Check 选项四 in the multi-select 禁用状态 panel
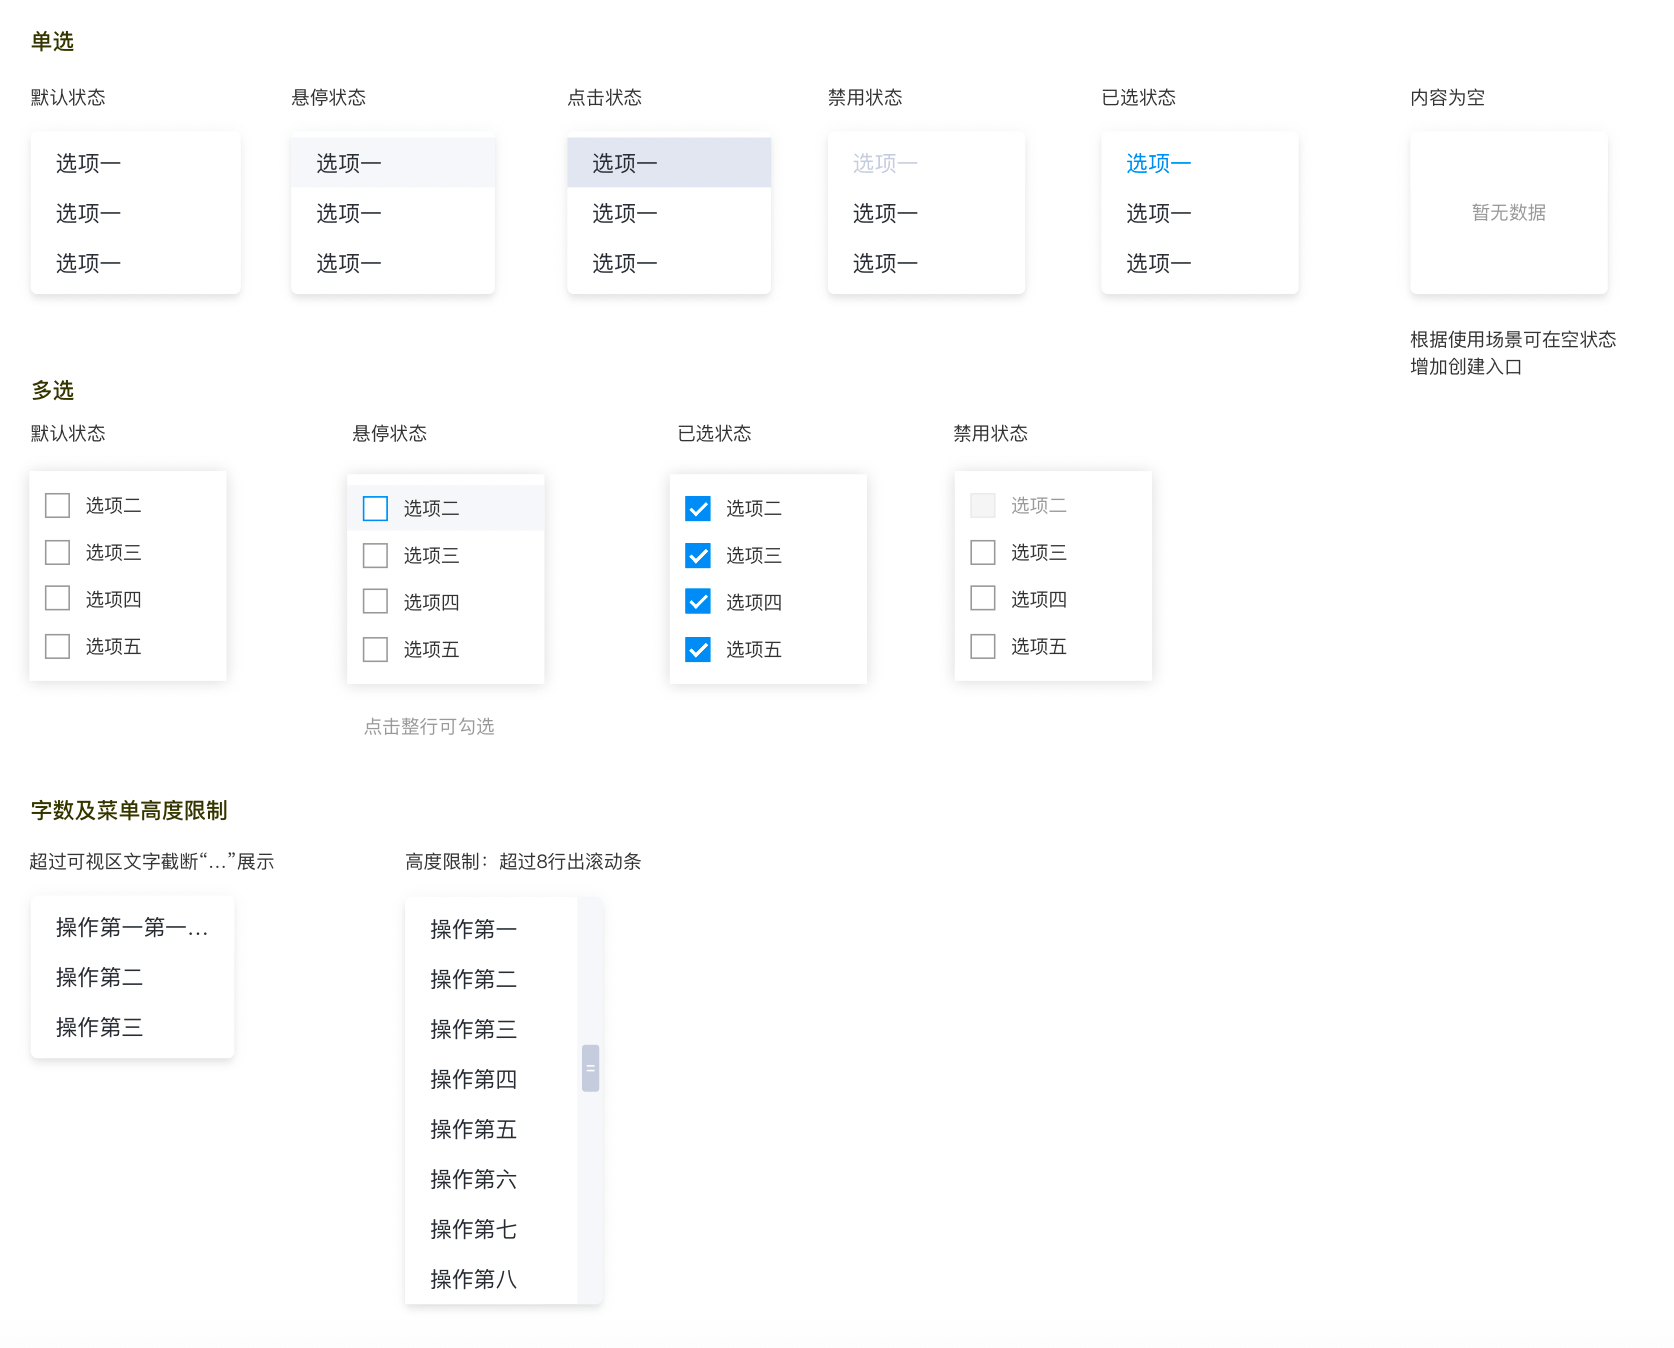The height and width of the screenshot is (1348, 1674). click(x=983, y=598)
